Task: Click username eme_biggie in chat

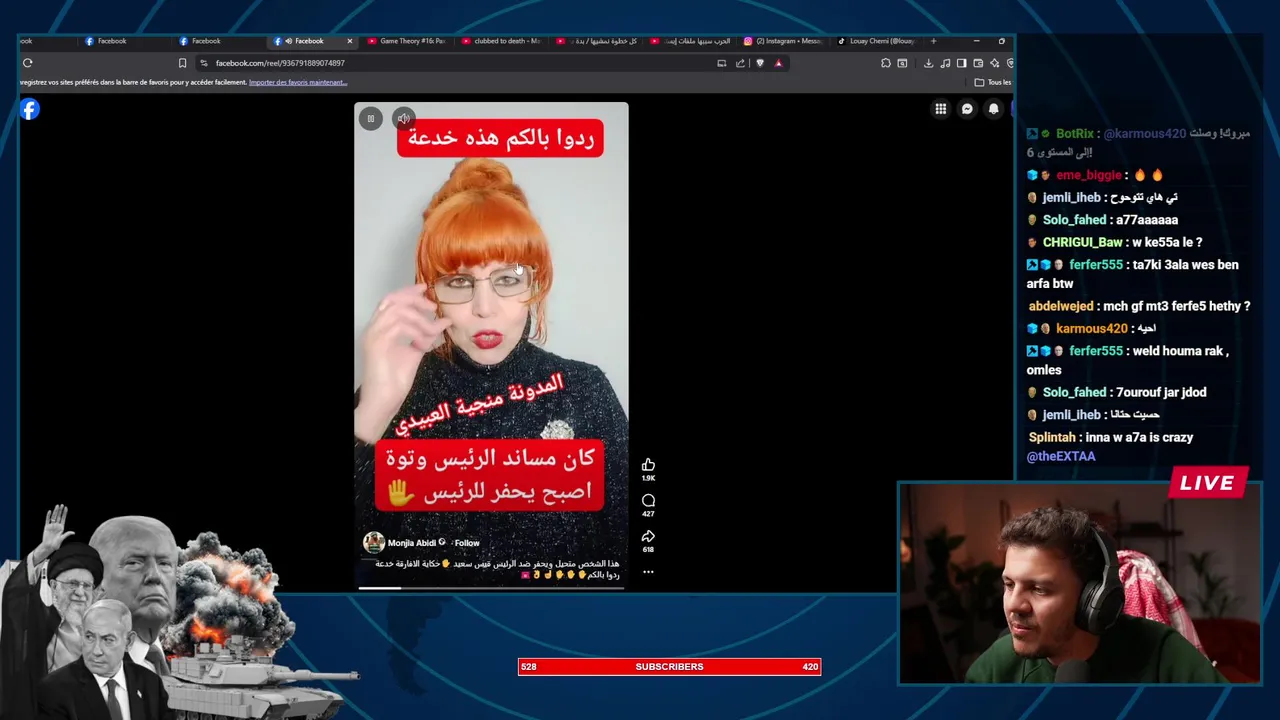Action: (1089, 175)
